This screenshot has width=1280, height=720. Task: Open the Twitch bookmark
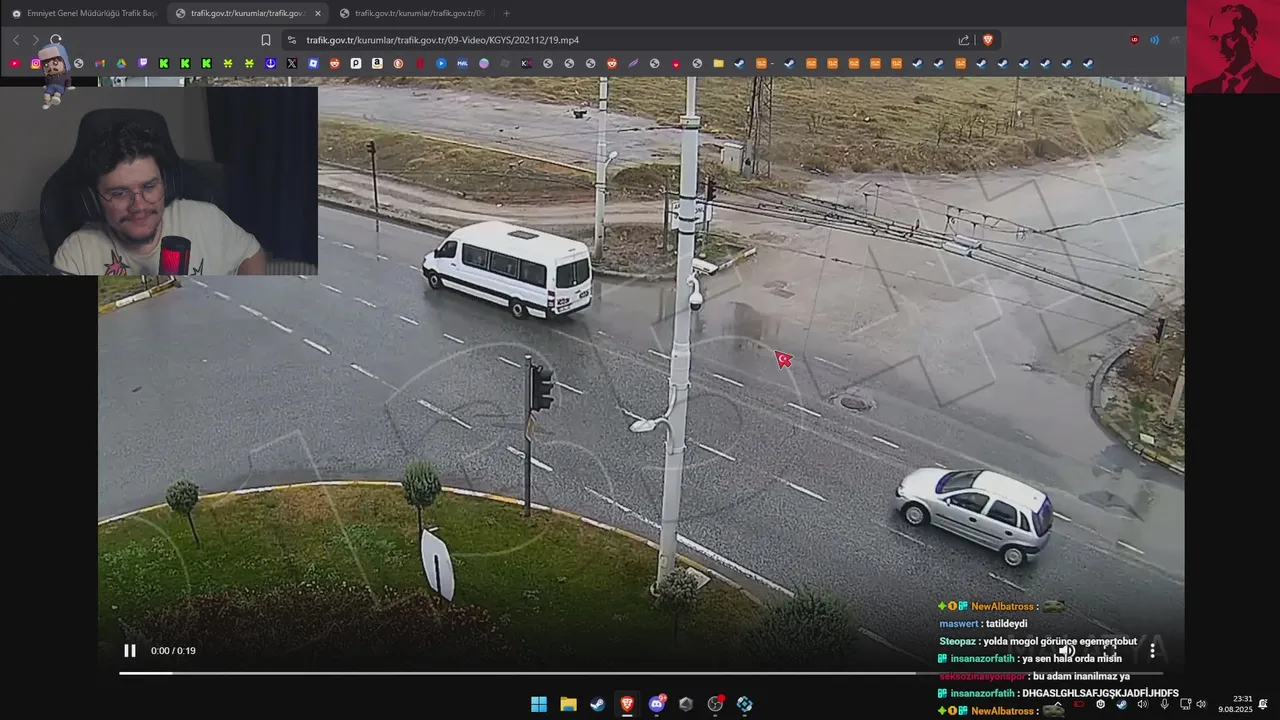143,63
